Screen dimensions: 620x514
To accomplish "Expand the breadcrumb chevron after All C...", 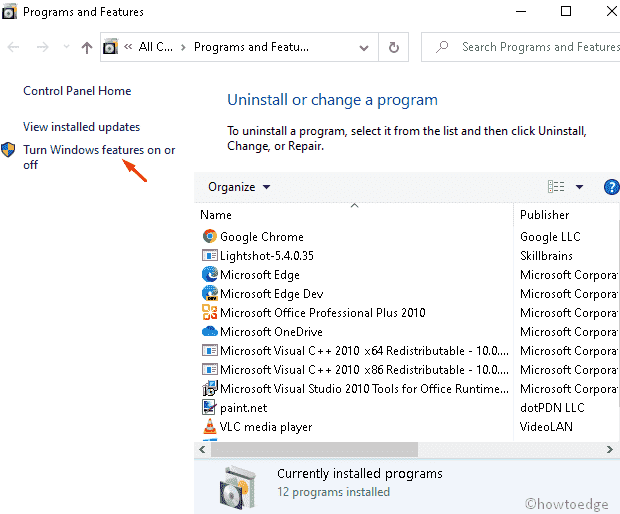I will point(183,47).
